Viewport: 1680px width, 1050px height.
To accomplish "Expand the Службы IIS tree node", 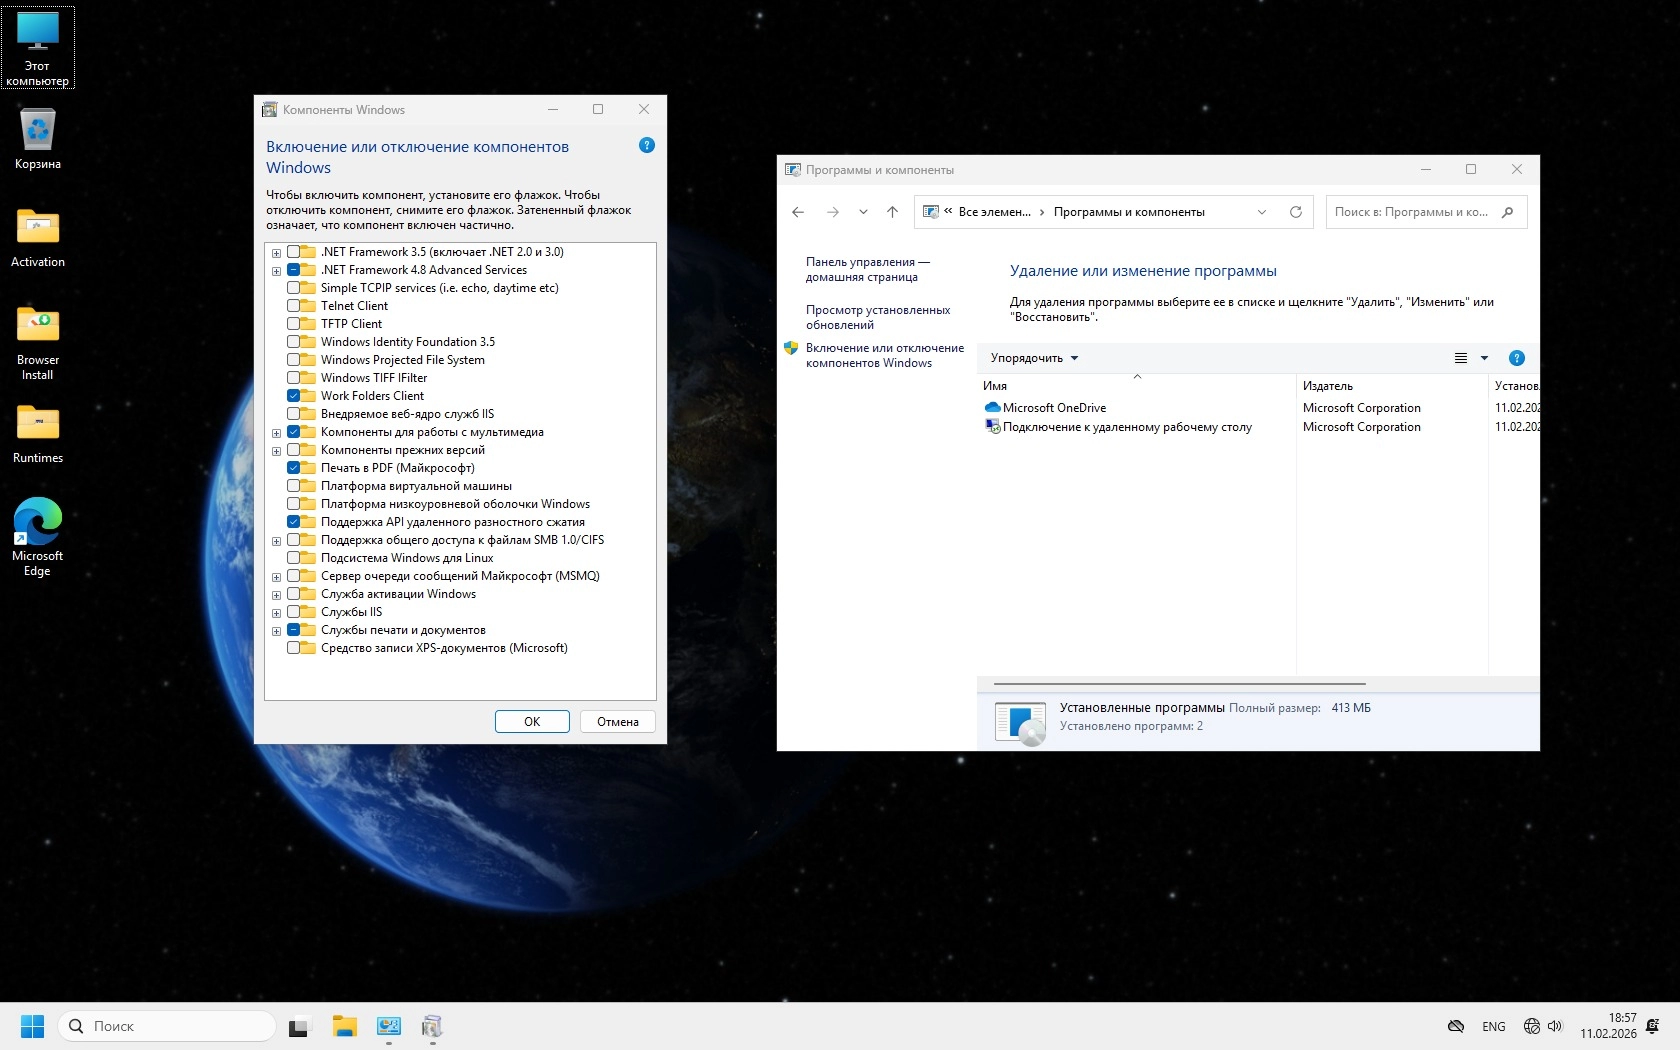I will [x=276, y=613].
